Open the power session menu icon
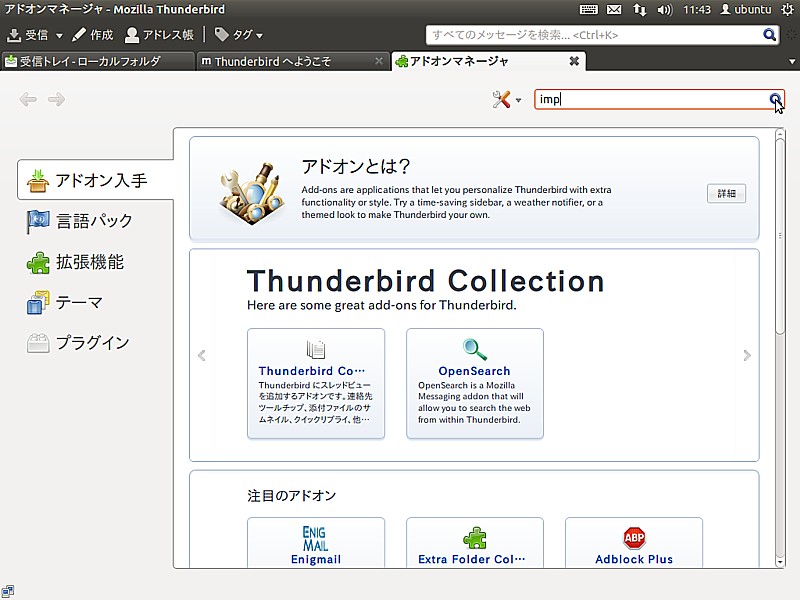The height and width of the screenshot is (600, 800). coord(787,9)
